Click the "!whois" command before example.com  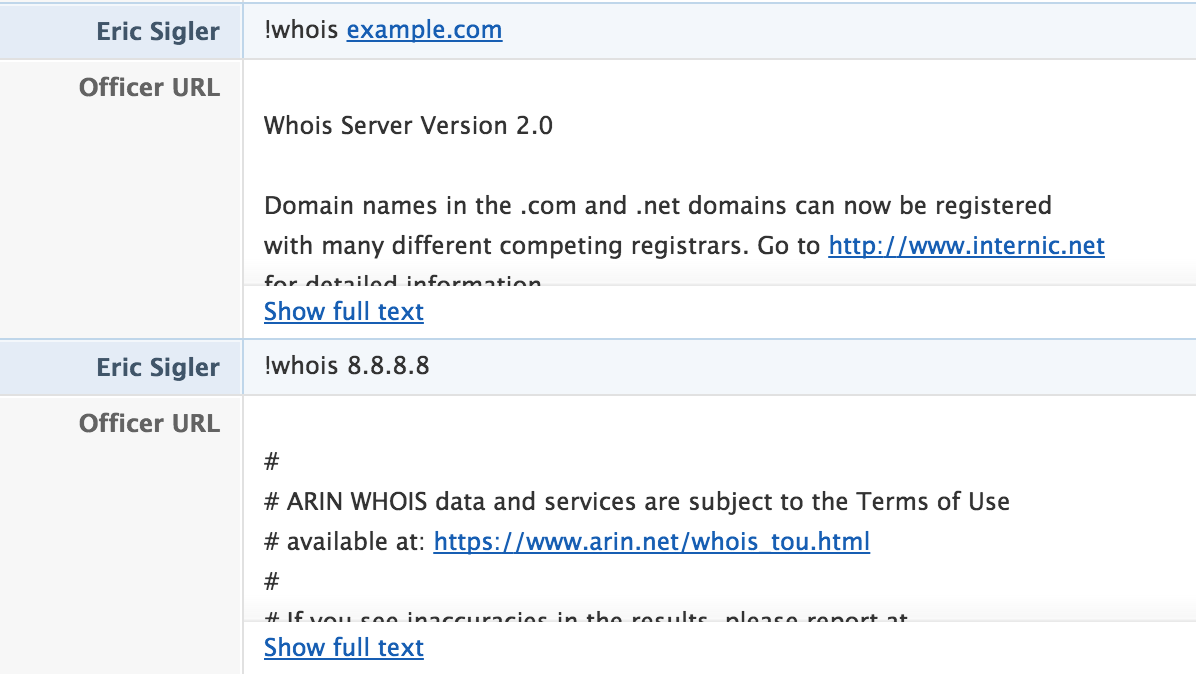pyautogui.click(x=301, y=30)
